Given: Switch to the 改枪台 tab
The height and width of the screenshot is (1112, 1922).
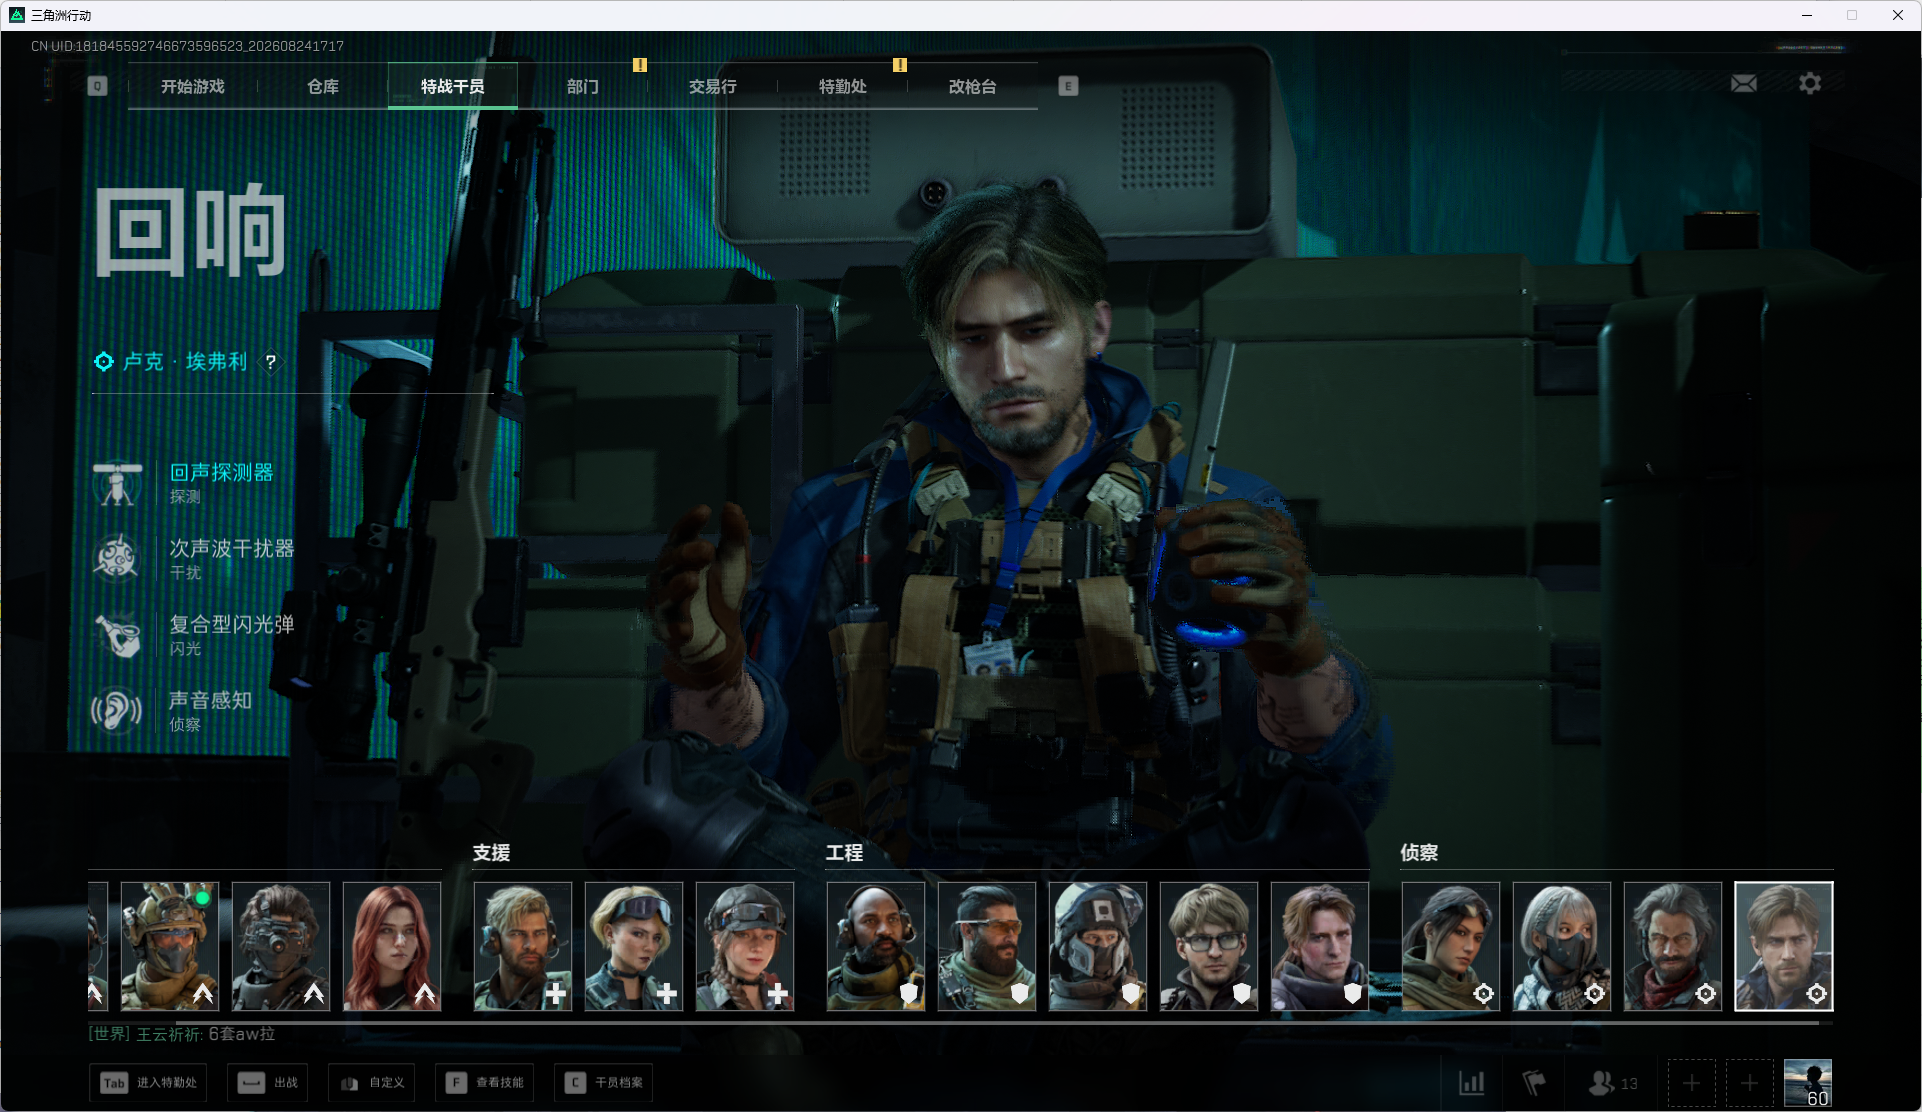Looking at the screenshot, I should (x=973, y=87).
